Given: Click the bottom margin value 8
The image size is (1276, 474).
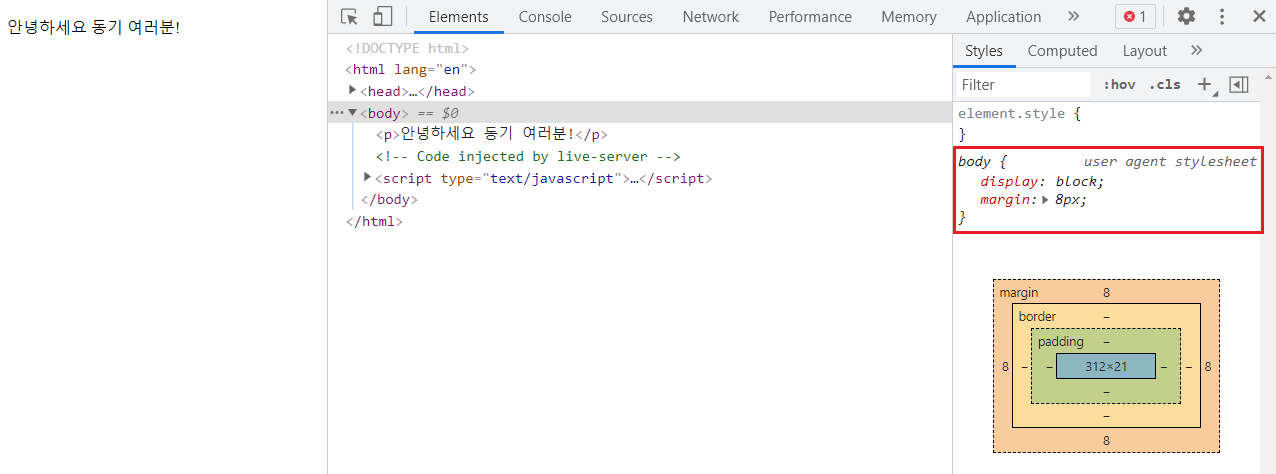Looking at the screenshot, I should pos(1106,440).
